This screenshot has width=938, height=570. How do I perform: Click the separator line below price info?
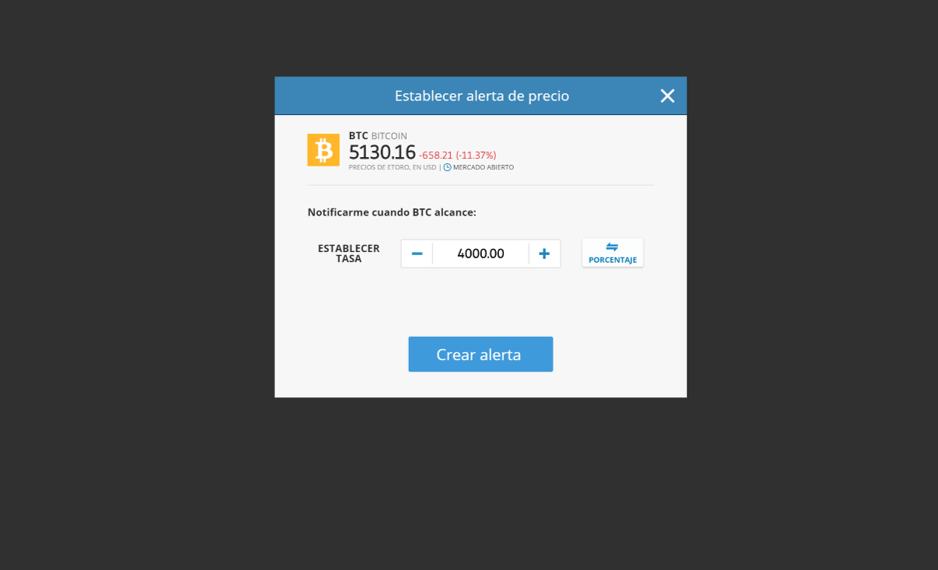(480, 185)
